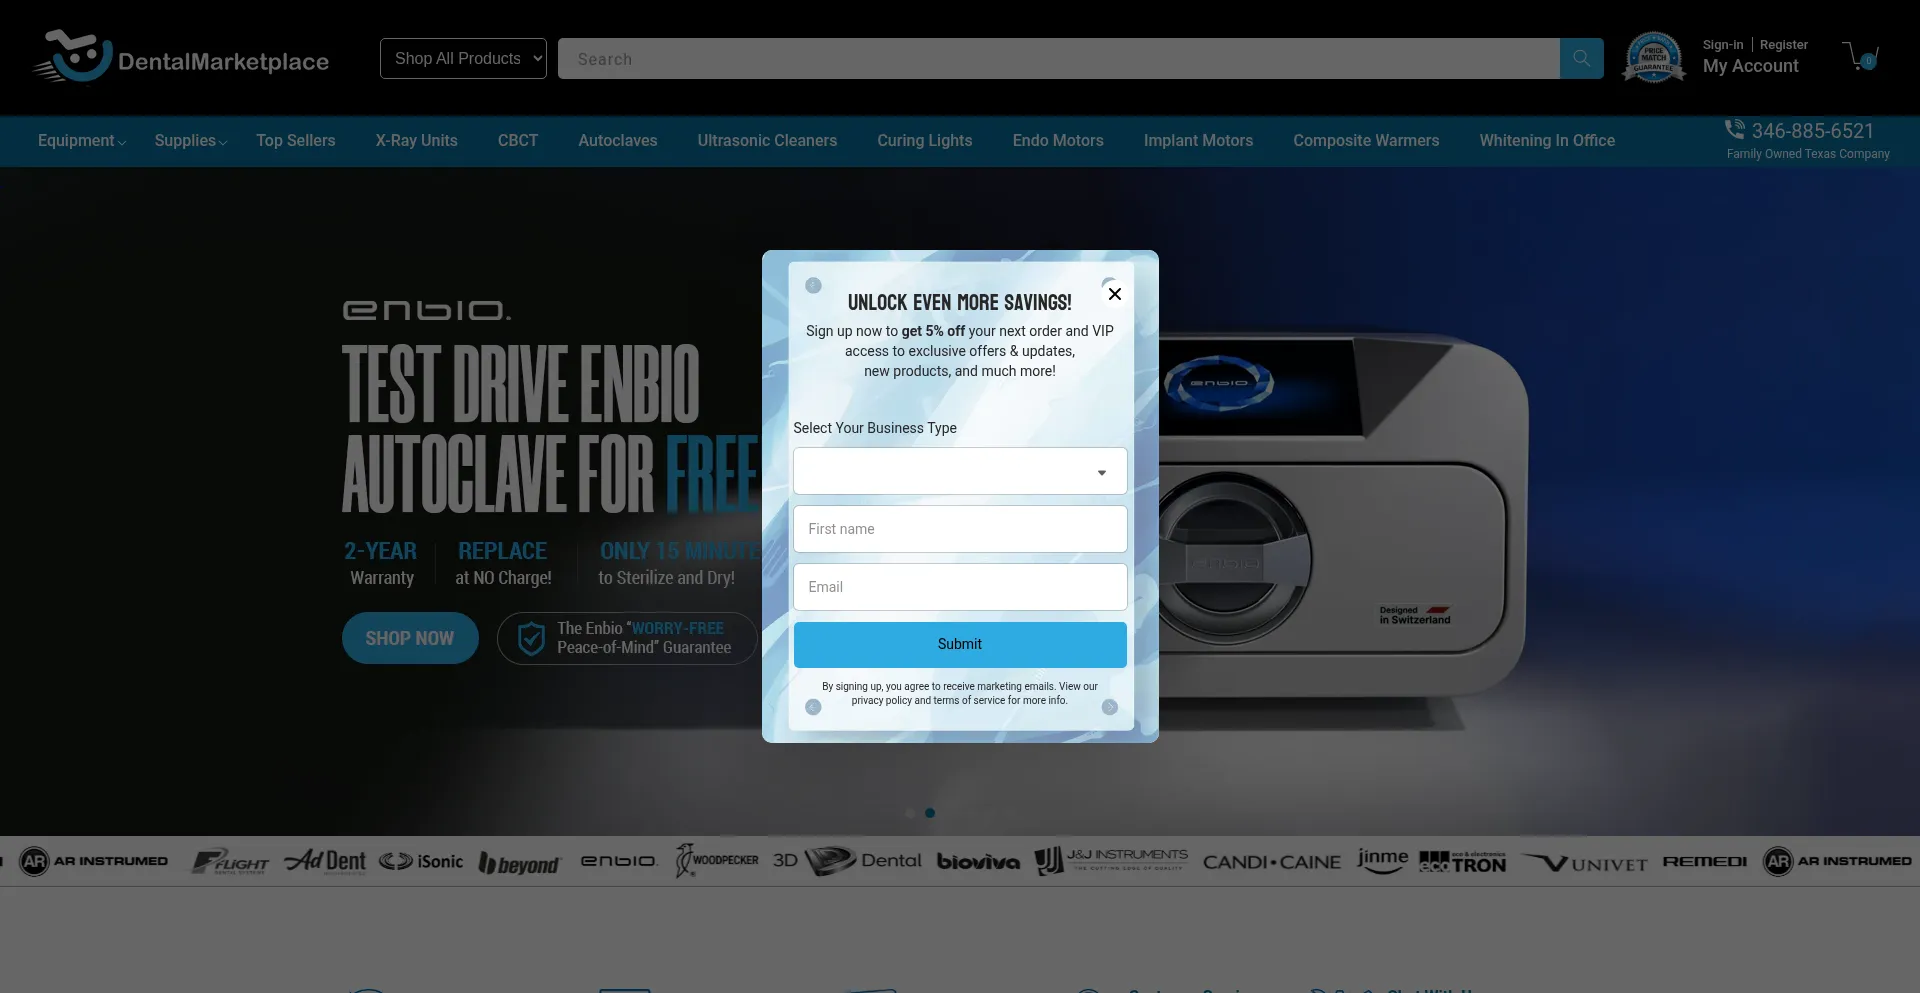Click the AdDent brand logo

[326, 861]
